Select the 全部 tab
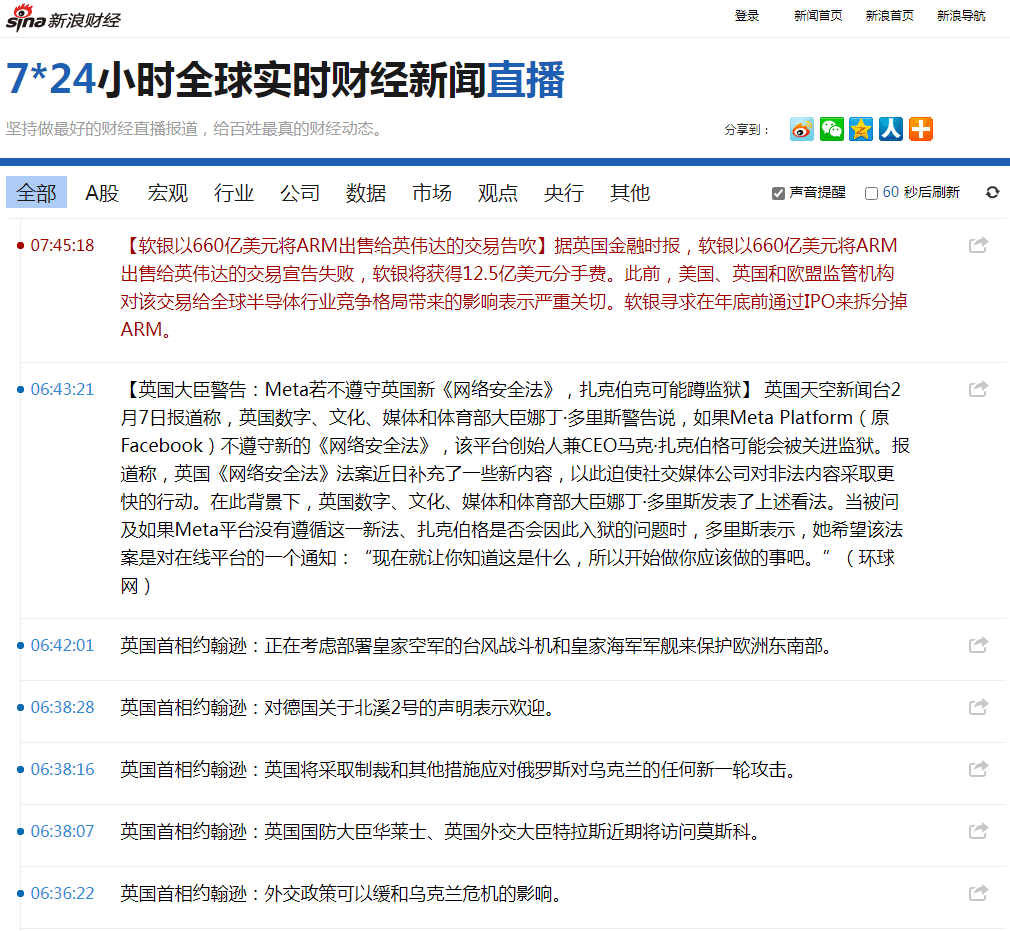Viewport: 1010px width, 931px height. (36, 192)
